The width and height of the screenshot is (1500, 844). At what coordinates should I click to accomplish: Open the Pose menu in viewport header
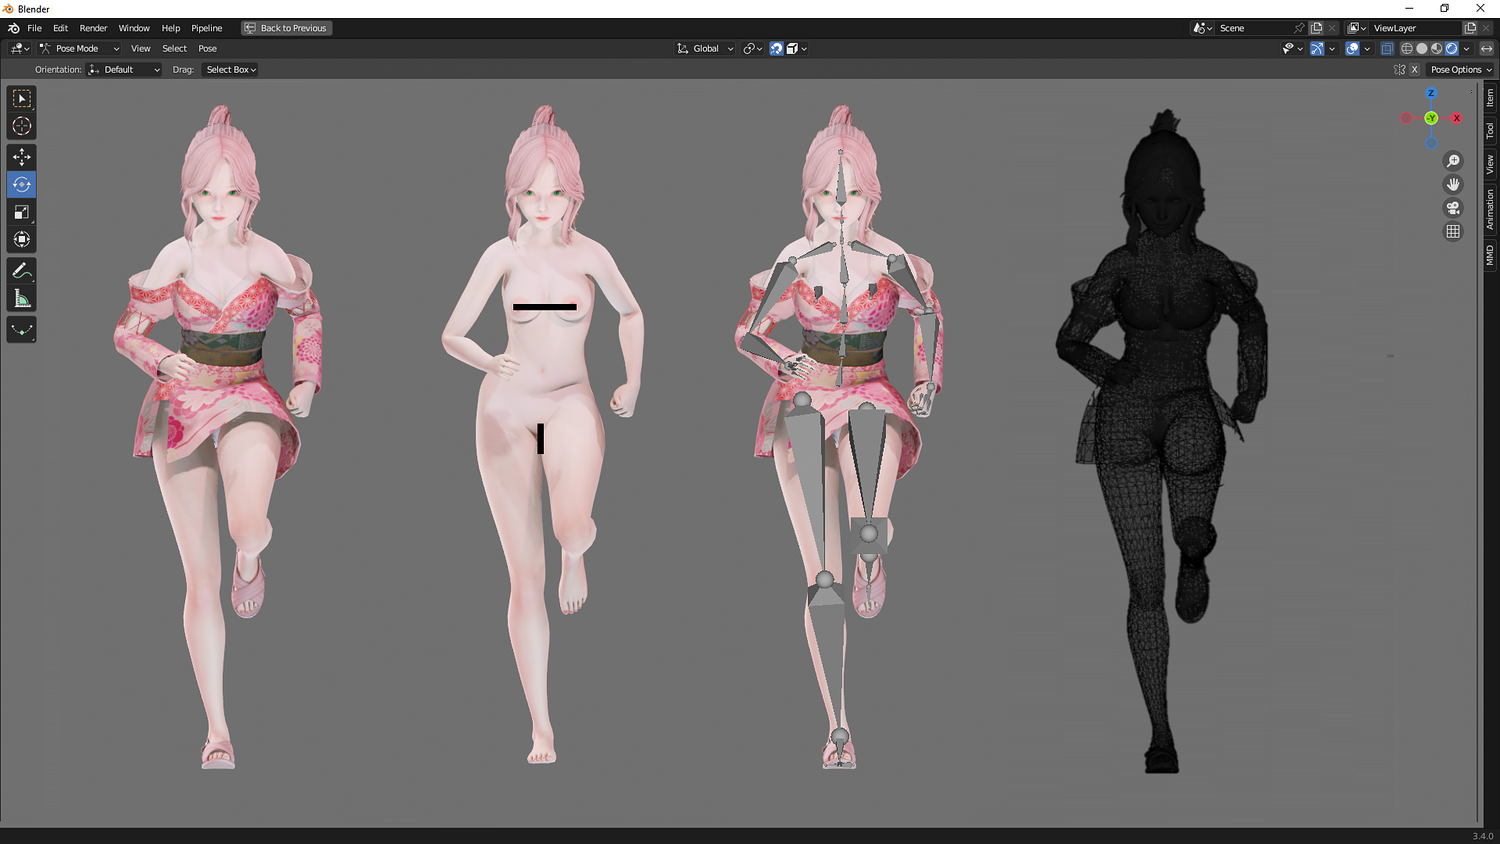click(208, 48)
